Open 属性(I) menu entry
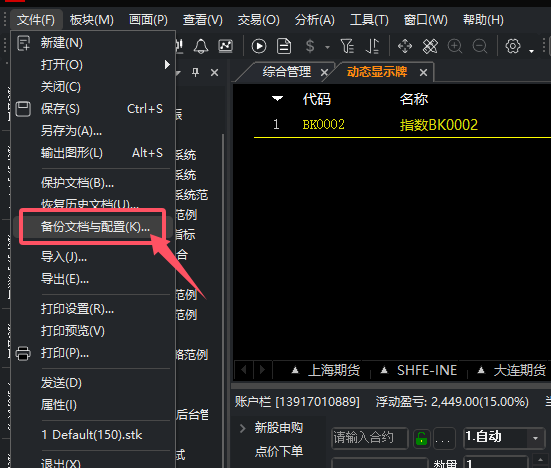551x468 pixels. [93, 405]
